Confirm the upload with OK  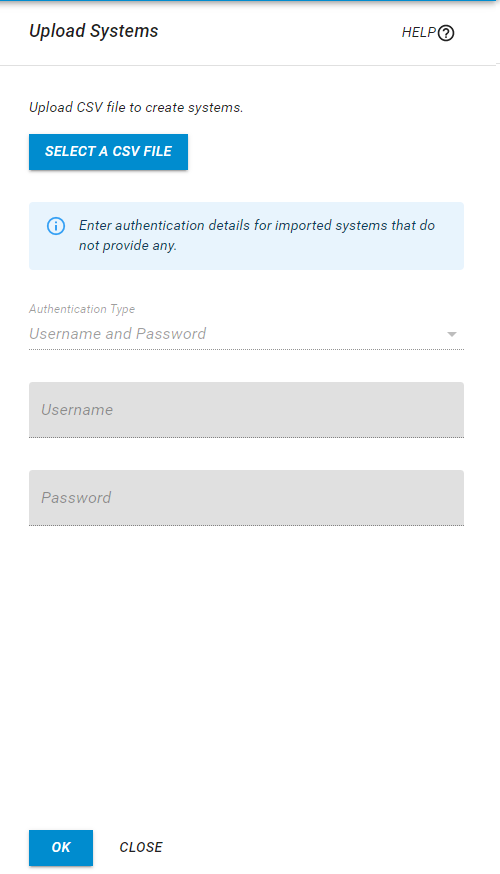tap(61, 847)
